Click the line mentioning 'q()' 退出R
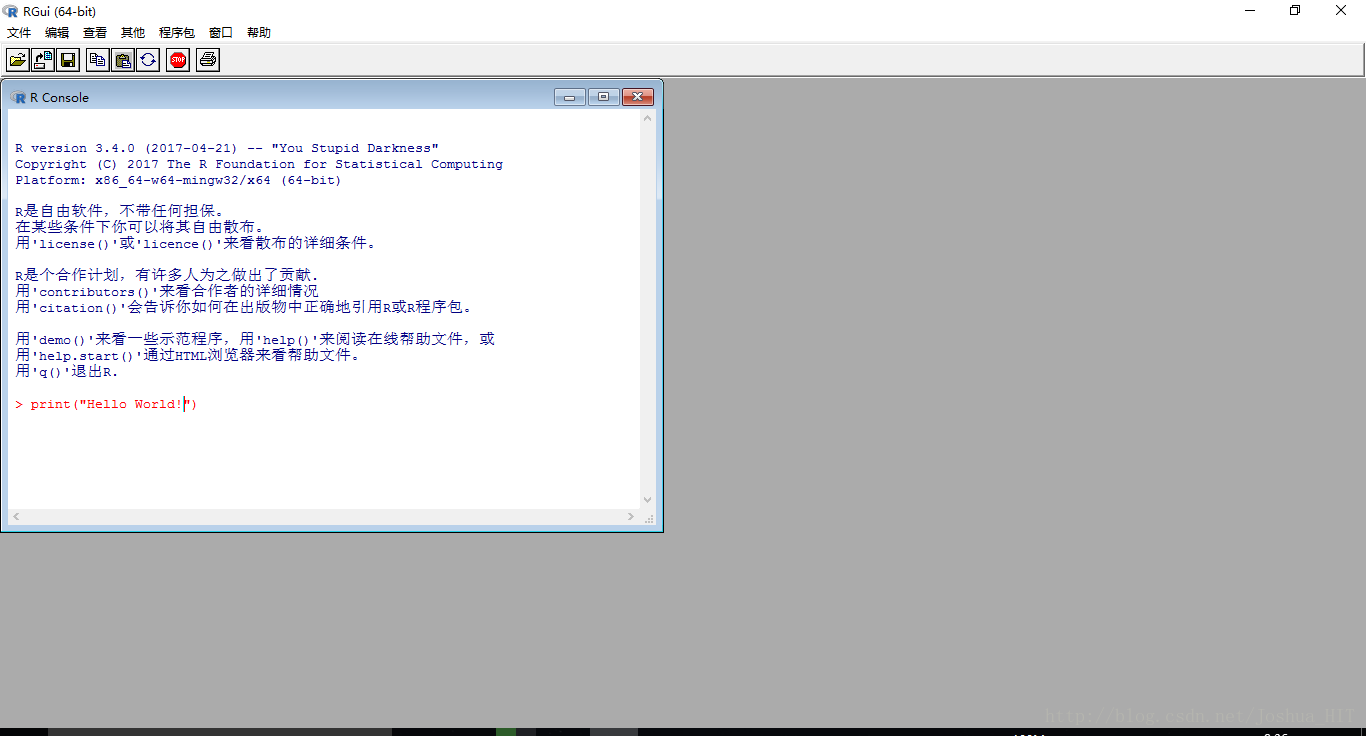 (x=67, y=371)
